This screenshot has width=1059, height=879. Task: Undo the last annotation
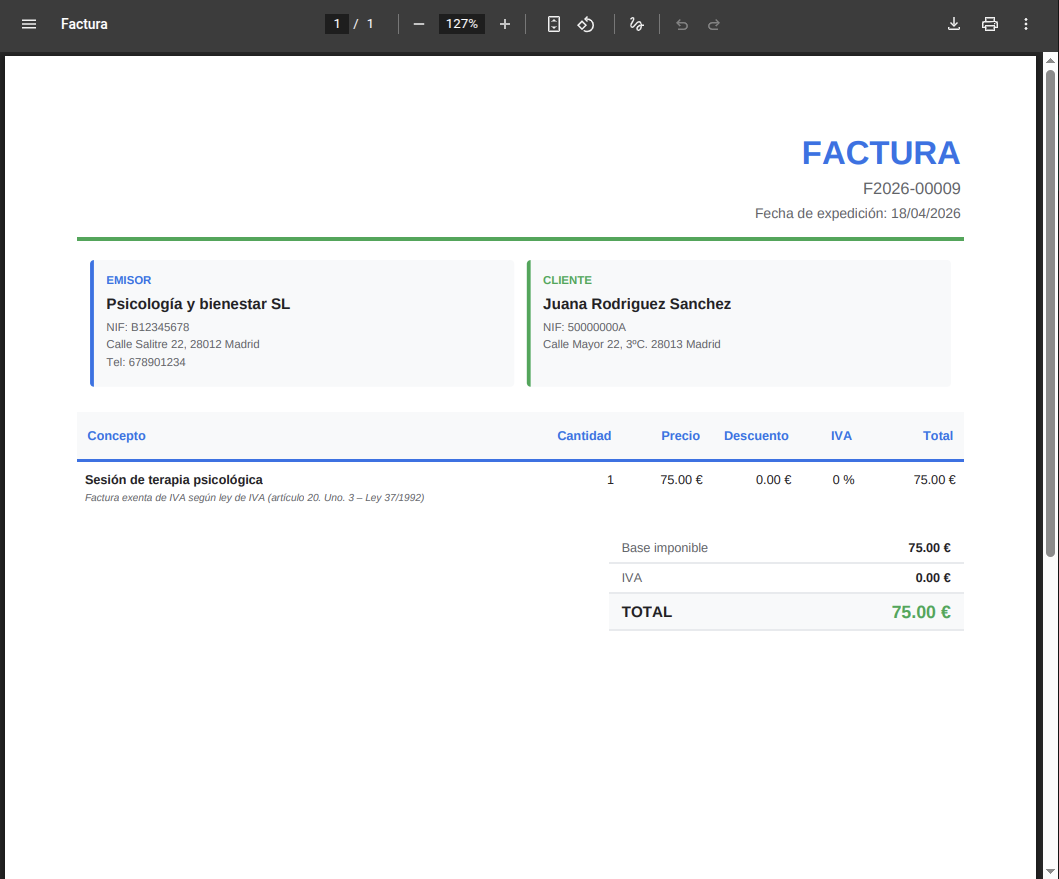click(x=682, y=23)
